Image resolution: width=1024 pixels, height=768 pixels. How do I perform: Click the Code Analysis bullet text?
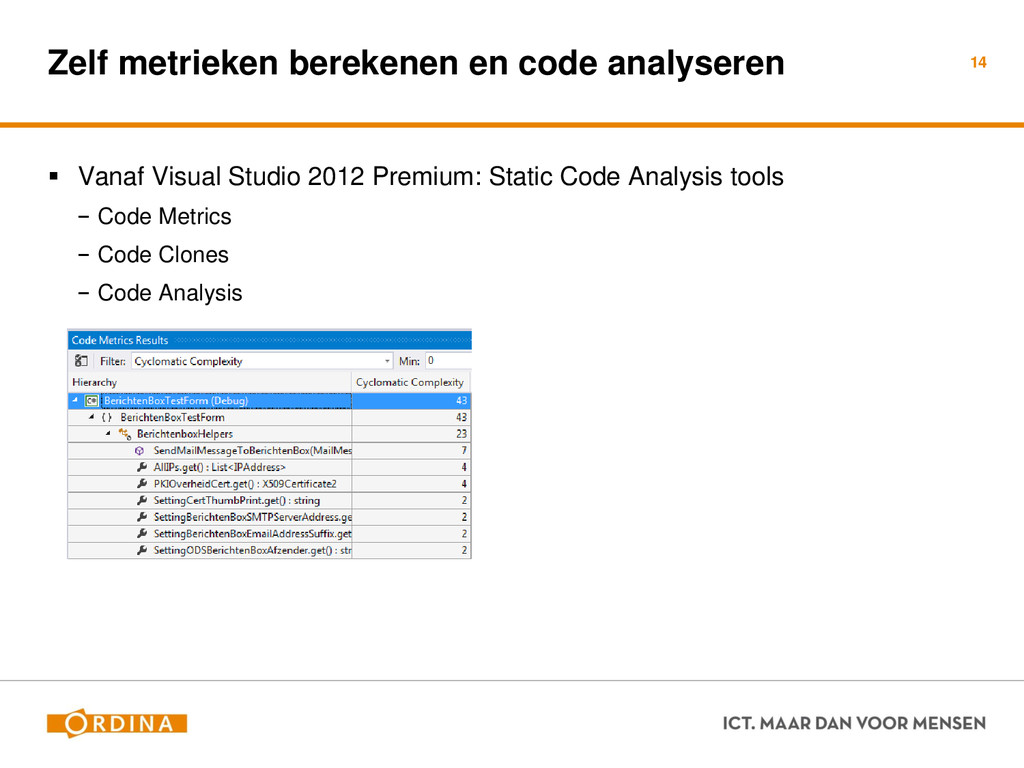click(x=170, y=293)
